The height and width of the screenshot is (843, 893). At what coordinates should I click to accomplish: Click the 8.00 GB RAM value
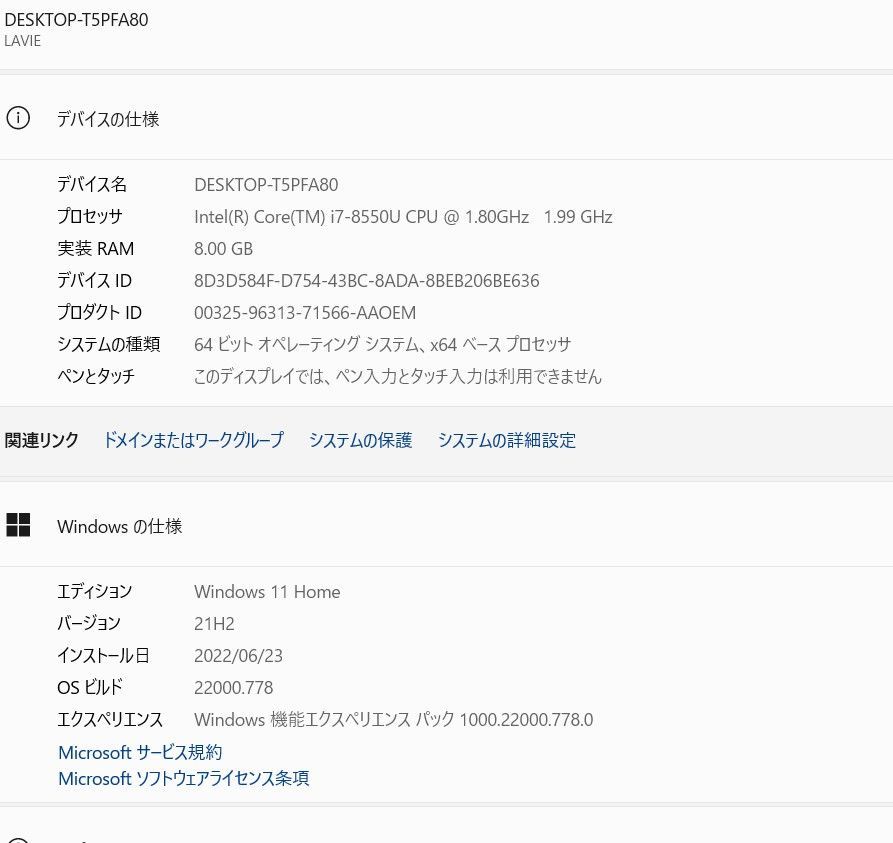(x=223, y=248)
